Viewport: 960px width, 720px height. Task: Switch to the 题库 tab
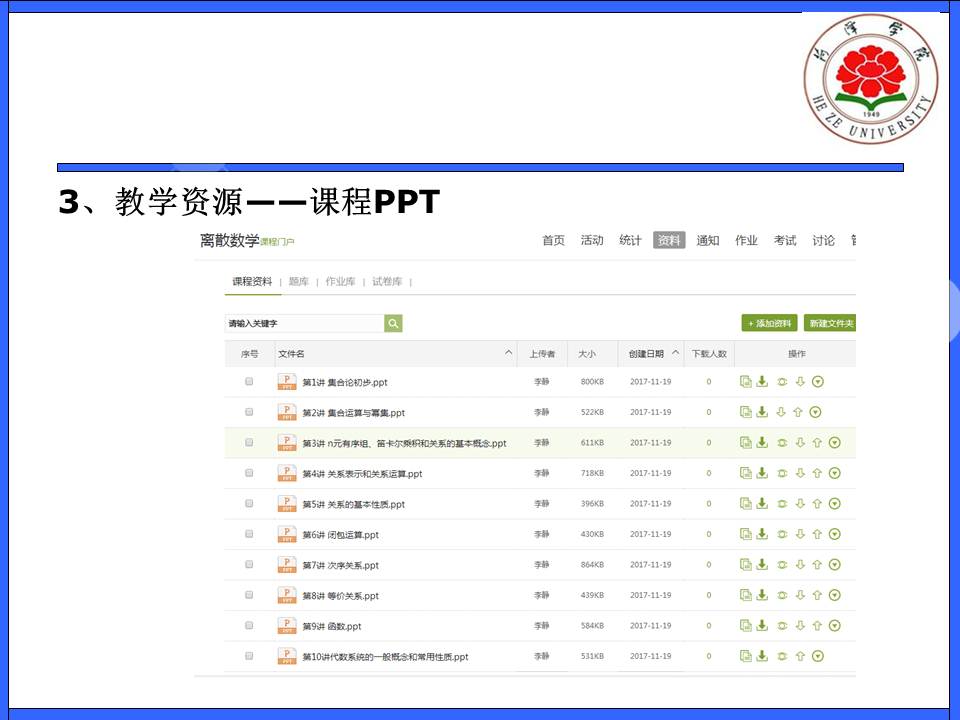click(299, 282)
